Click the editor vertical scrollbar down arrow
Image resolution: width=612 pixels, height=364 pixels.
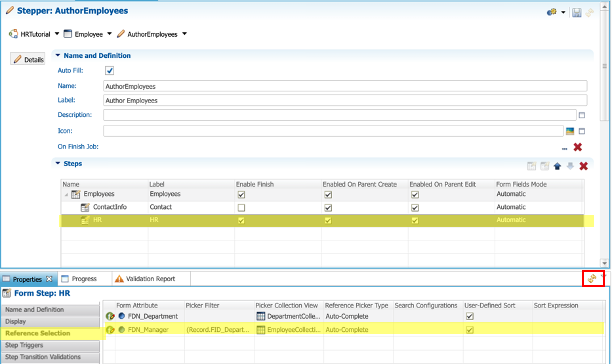click(x=604, y=263)
